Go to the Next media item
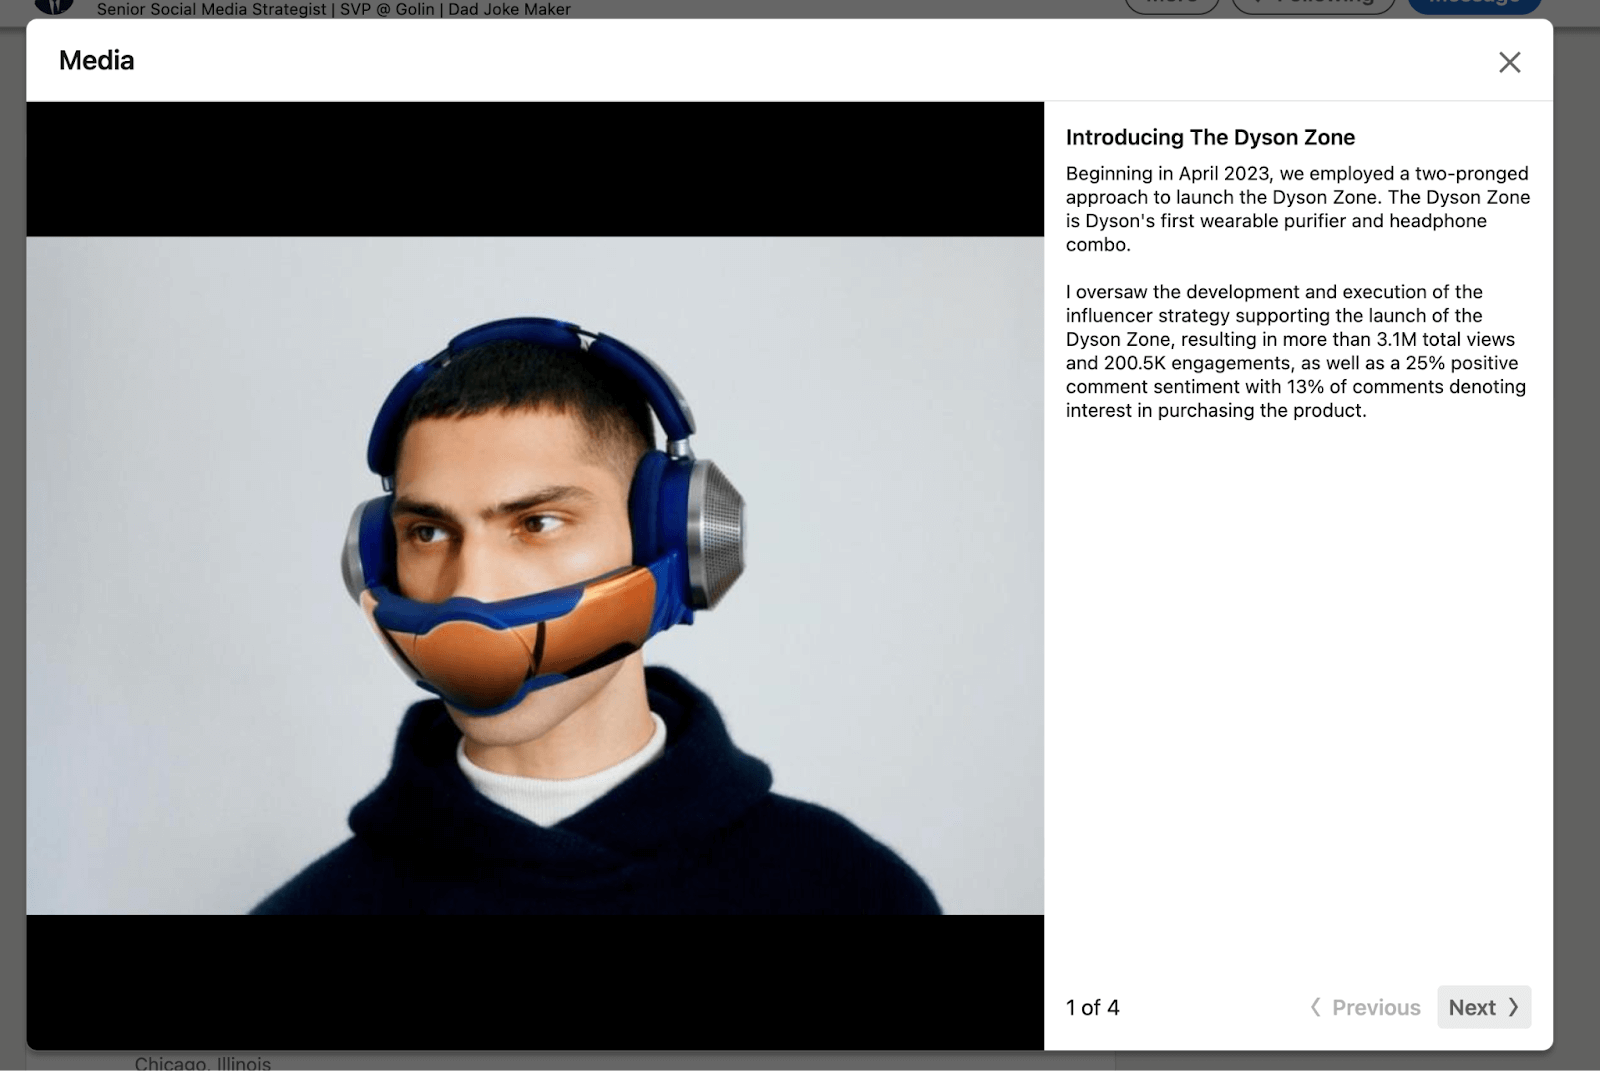Viewport: 1600px width, 1071px height. [x=1484, y=1007]
